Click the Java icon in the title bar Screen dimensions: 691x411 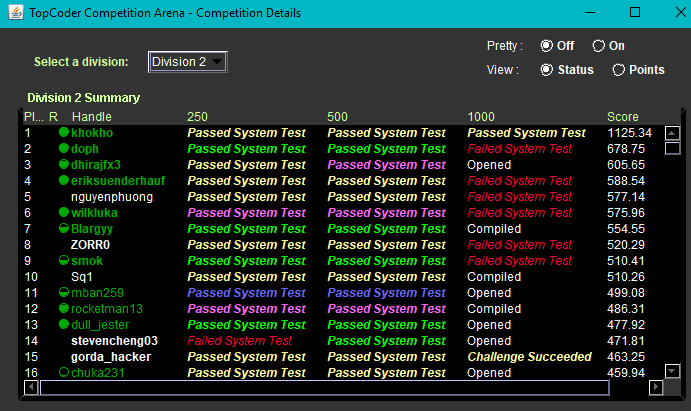(x=16, y=12)
